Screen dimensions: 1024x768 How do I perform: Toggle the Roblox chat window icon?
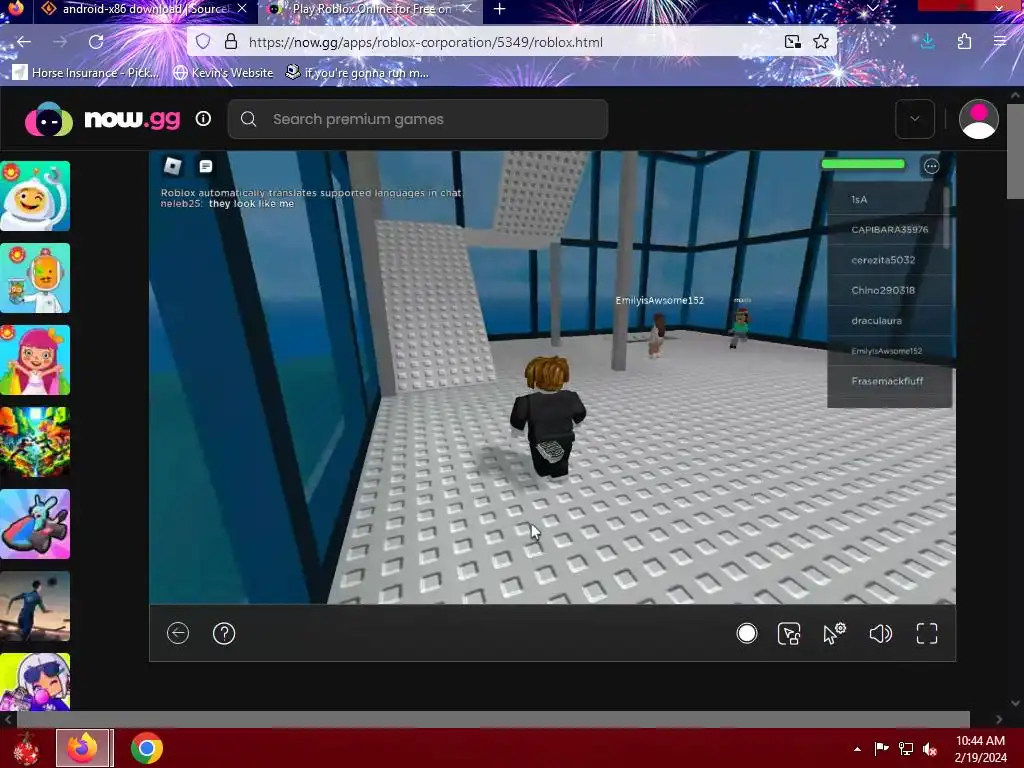tap(206, 167)
